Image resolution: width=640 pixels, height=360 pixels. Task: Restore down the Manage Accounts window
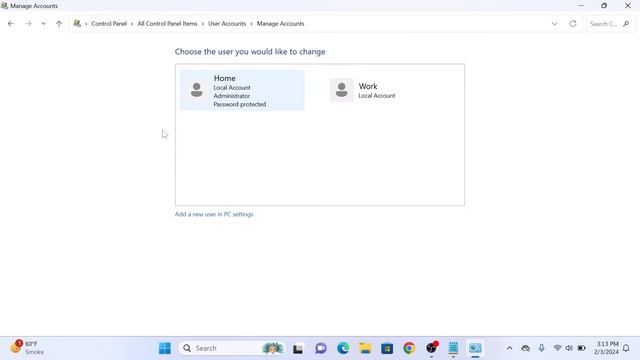[x=604, y=6]
